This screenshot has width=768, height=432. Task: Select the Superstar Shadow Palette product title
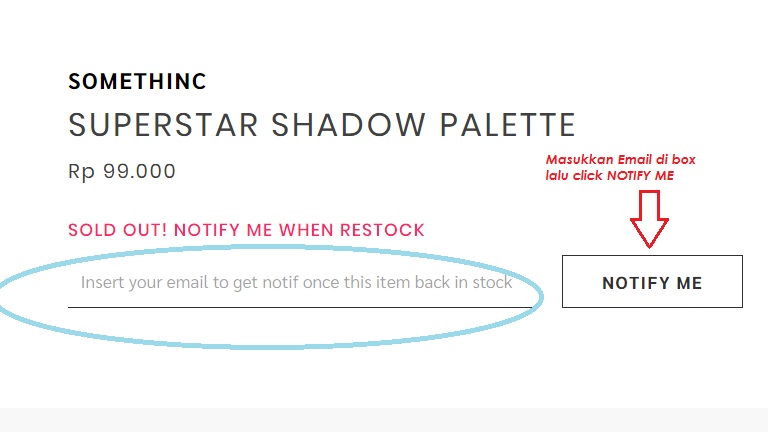coord(322,124)
